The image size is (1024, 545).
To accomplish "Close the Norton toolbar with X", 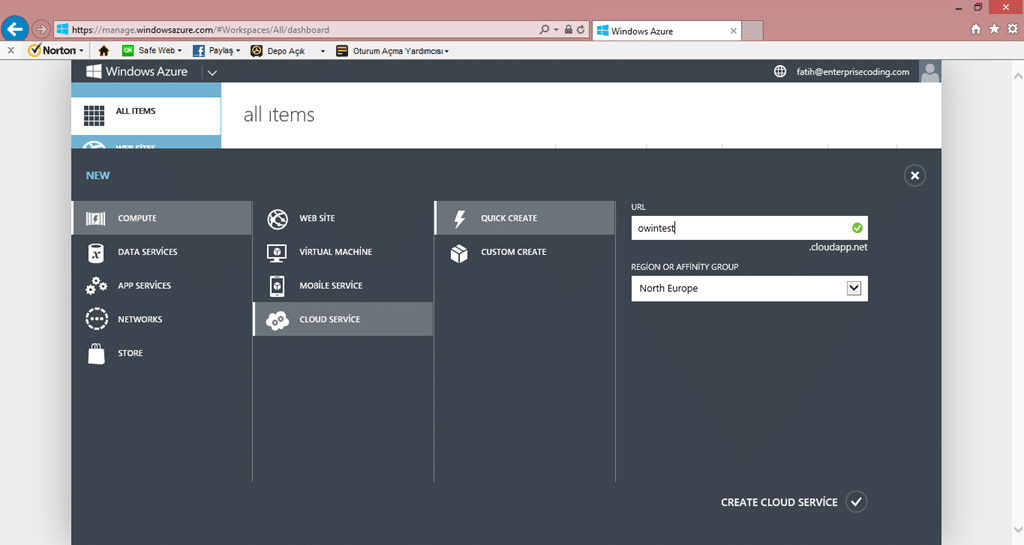I will pos(10,50).
